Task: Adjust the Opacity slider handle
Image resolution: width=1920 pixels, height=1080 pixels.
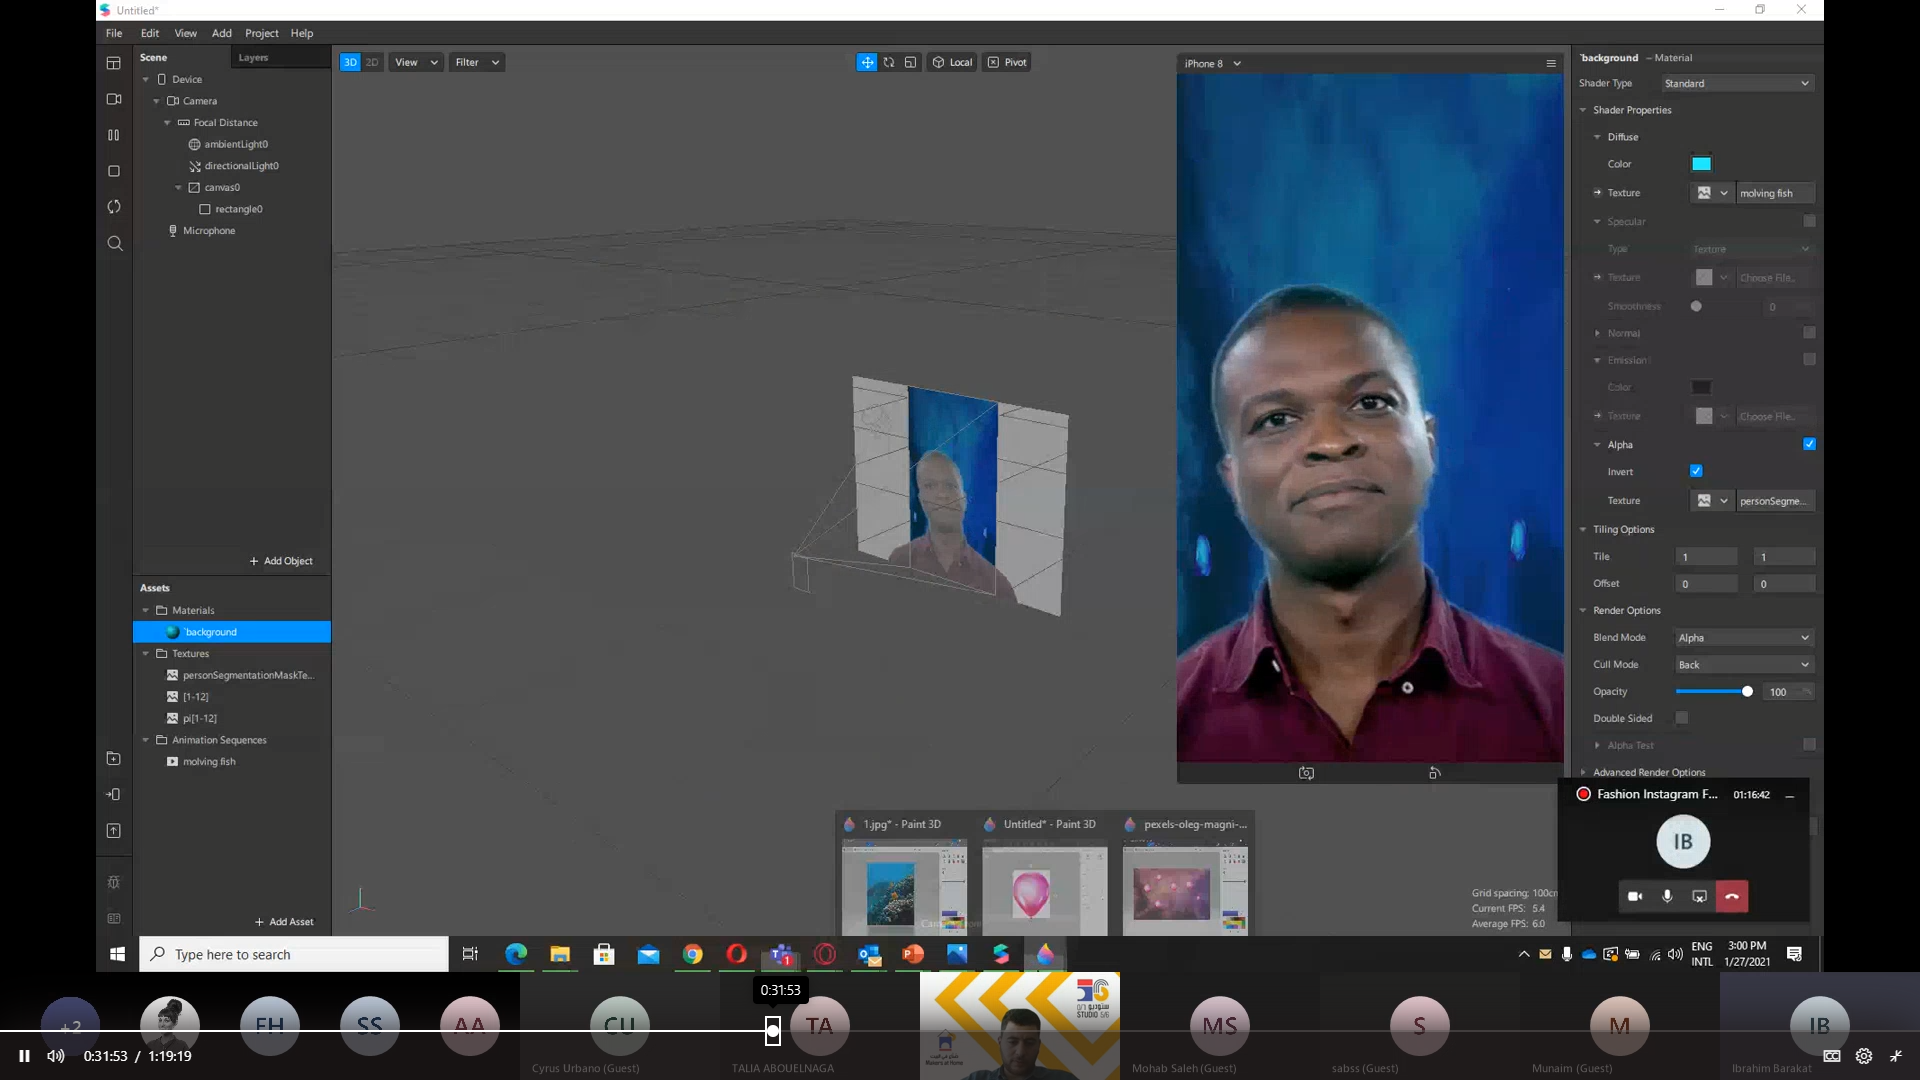Action: point(1747,691)
